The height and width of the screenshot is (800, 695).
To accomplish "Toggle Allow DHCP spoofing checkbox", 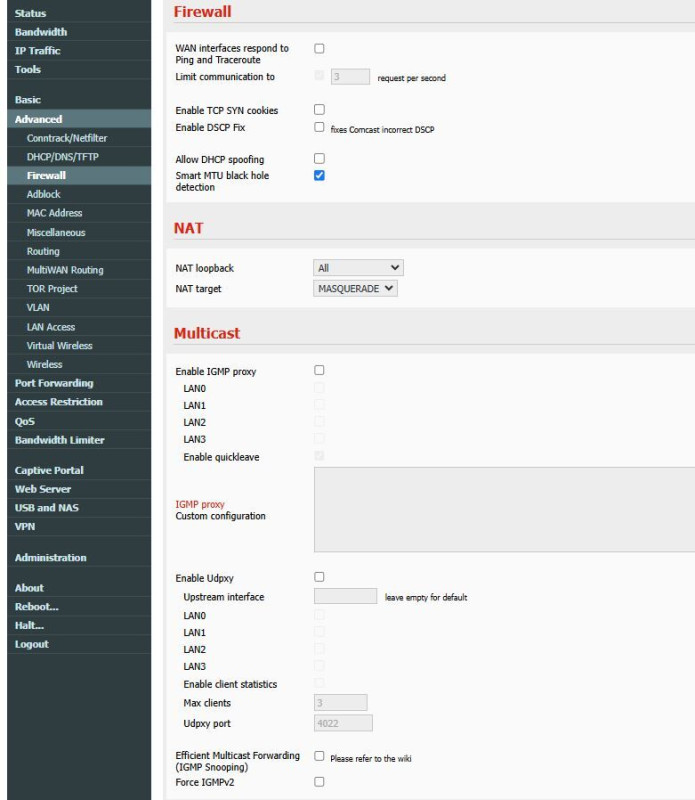I will pos(319,159).
